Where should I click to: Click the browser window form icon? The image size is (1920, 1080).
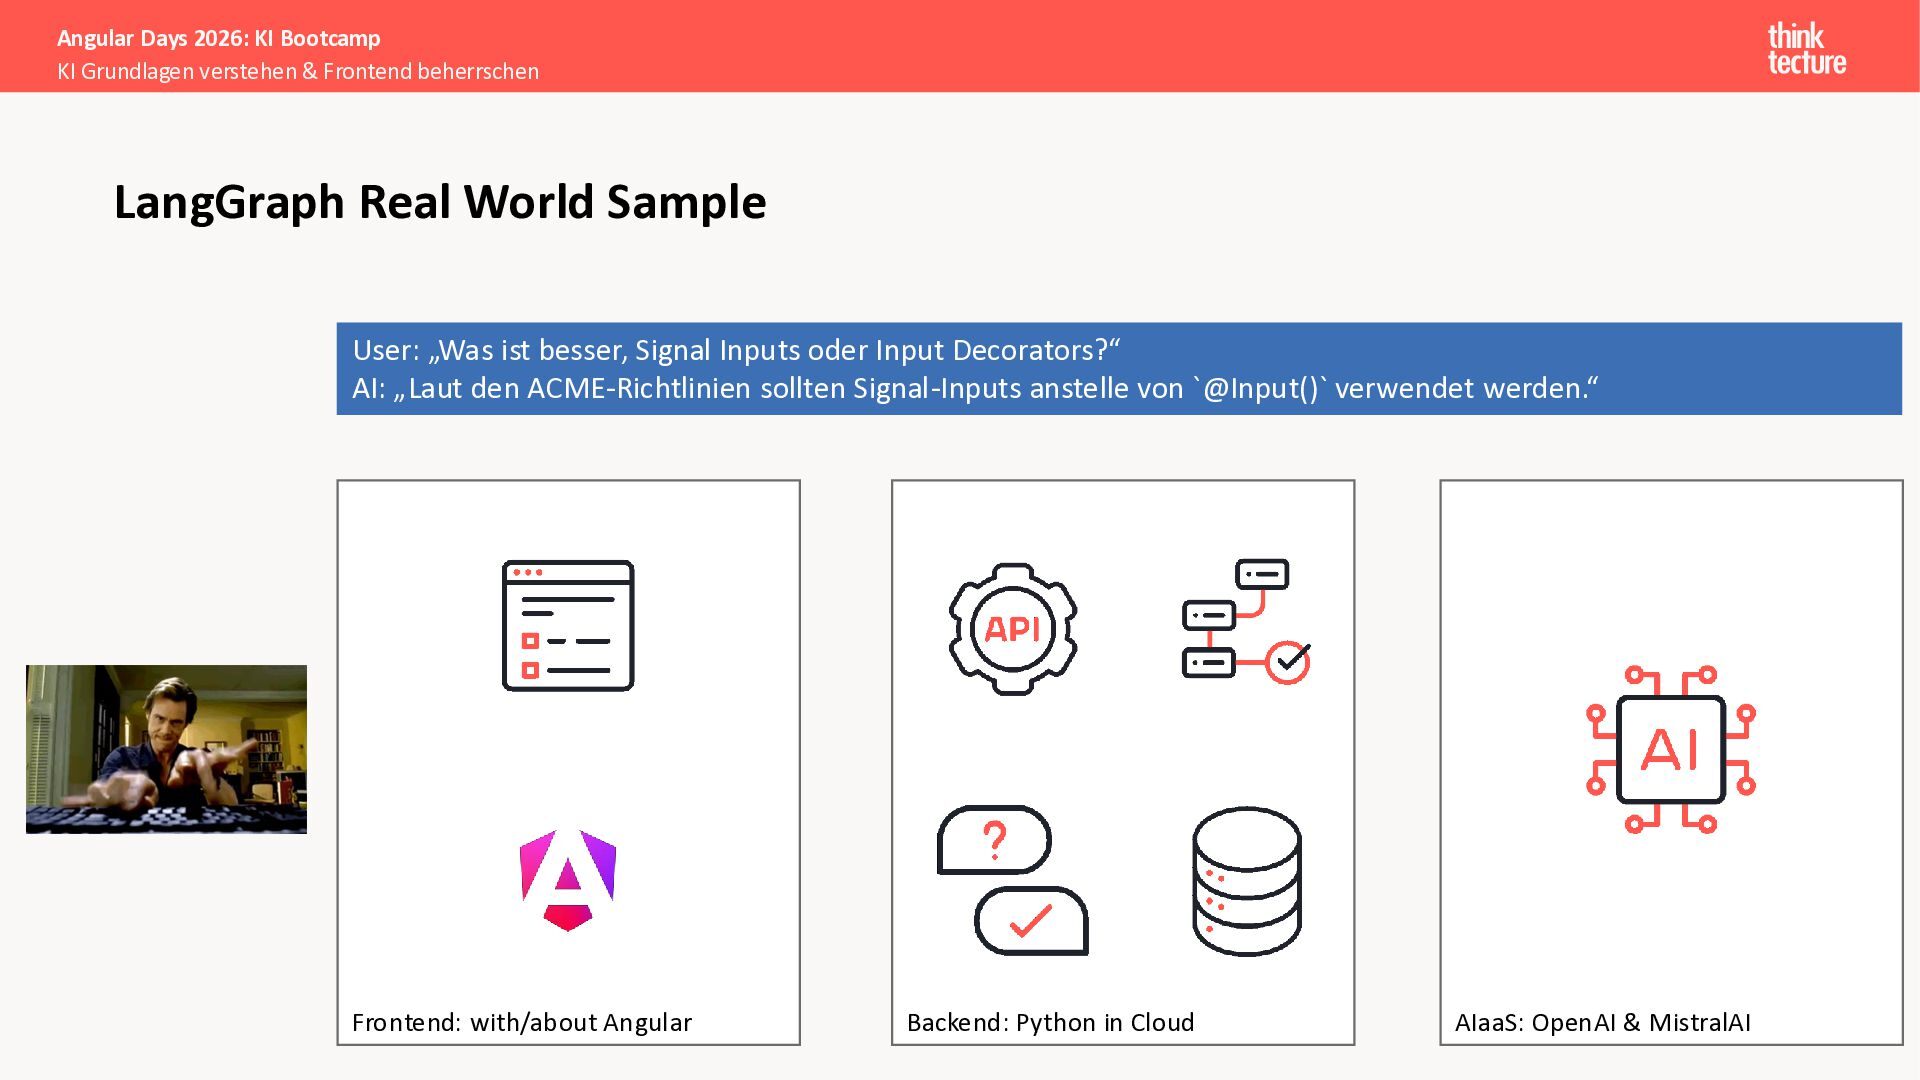(568, 626)
